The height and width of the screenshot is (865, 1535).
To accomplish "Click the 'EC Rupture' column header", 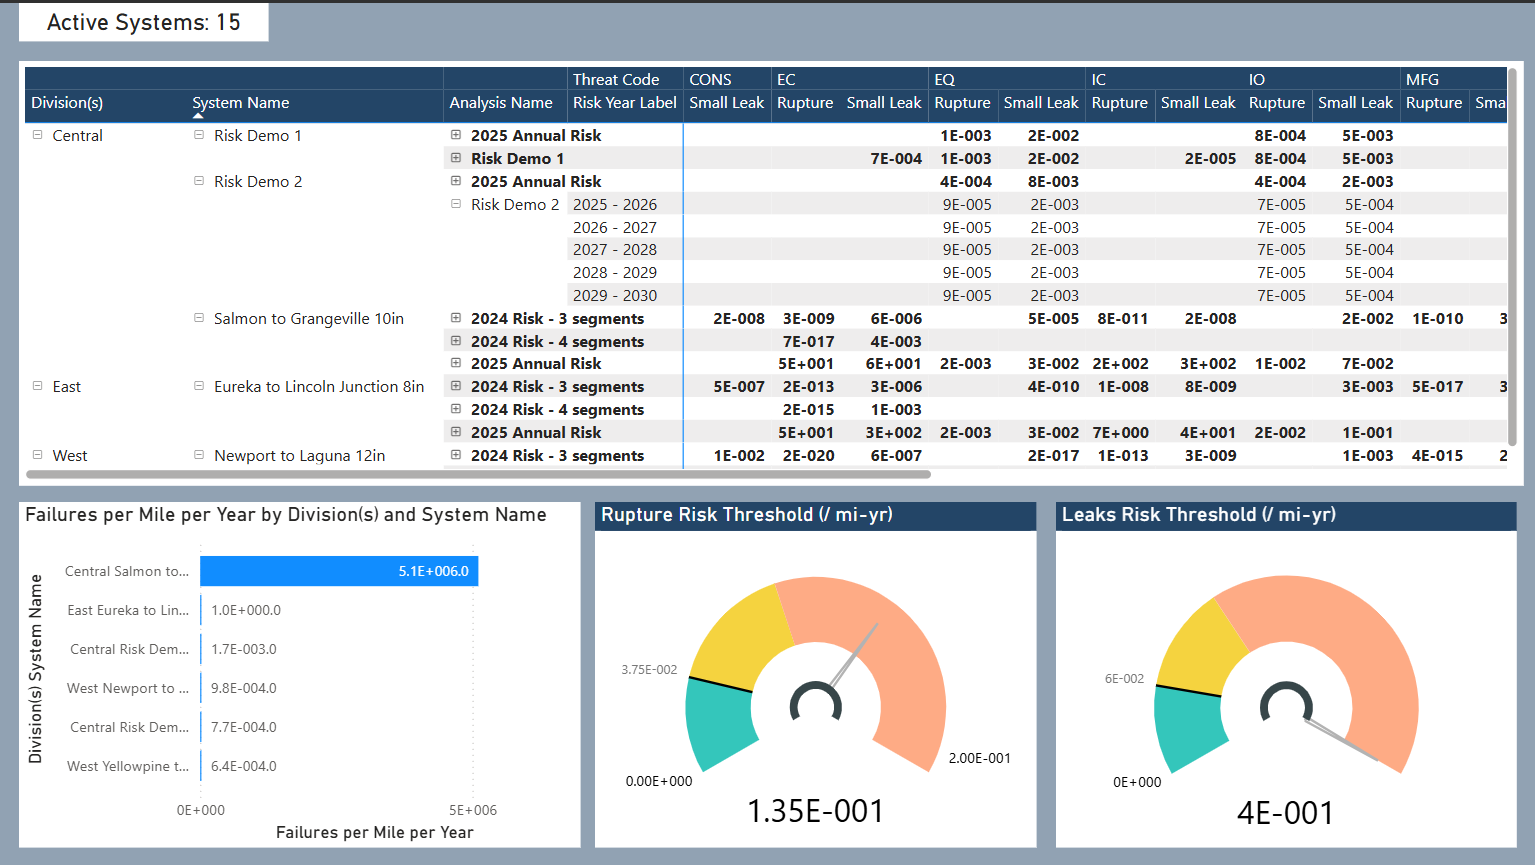I will tap(805, 102).
